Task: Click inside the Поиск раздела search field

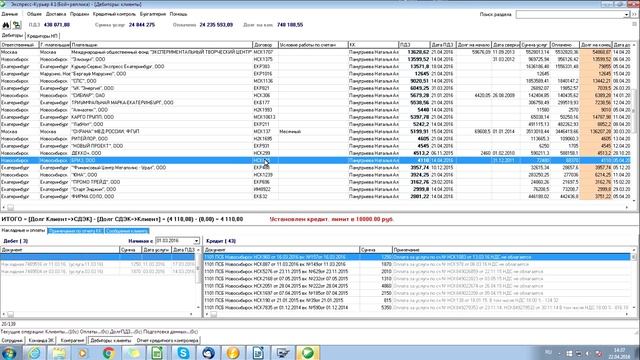Action: [569, 15]
